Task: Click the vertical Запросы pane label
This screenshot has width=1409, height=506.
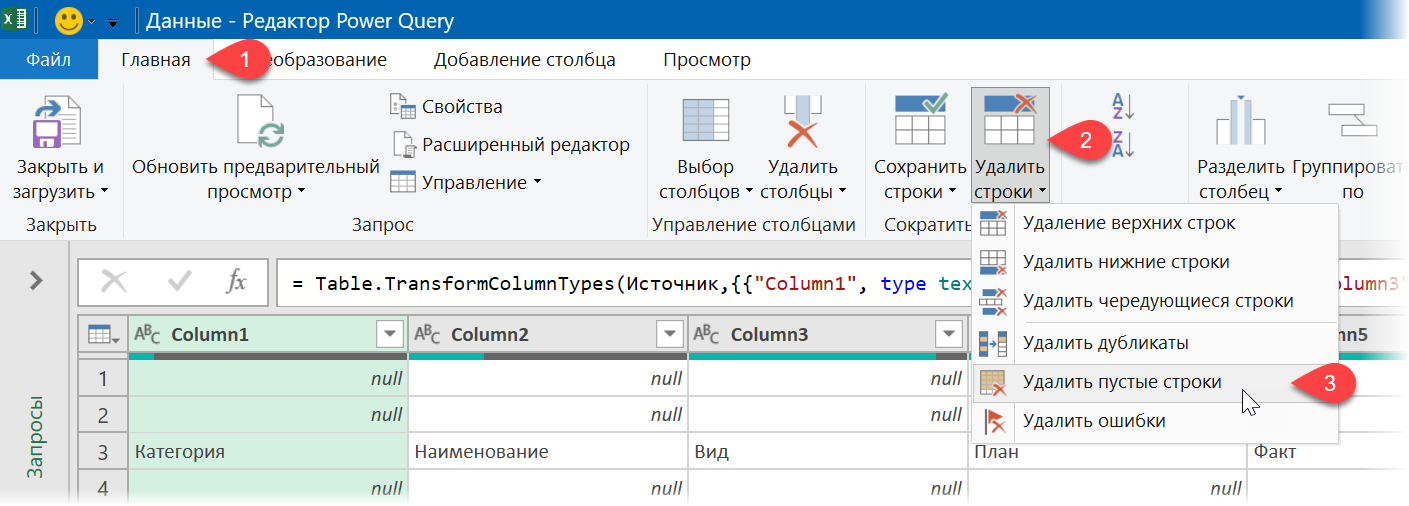Action: click(x=36, y=437)
